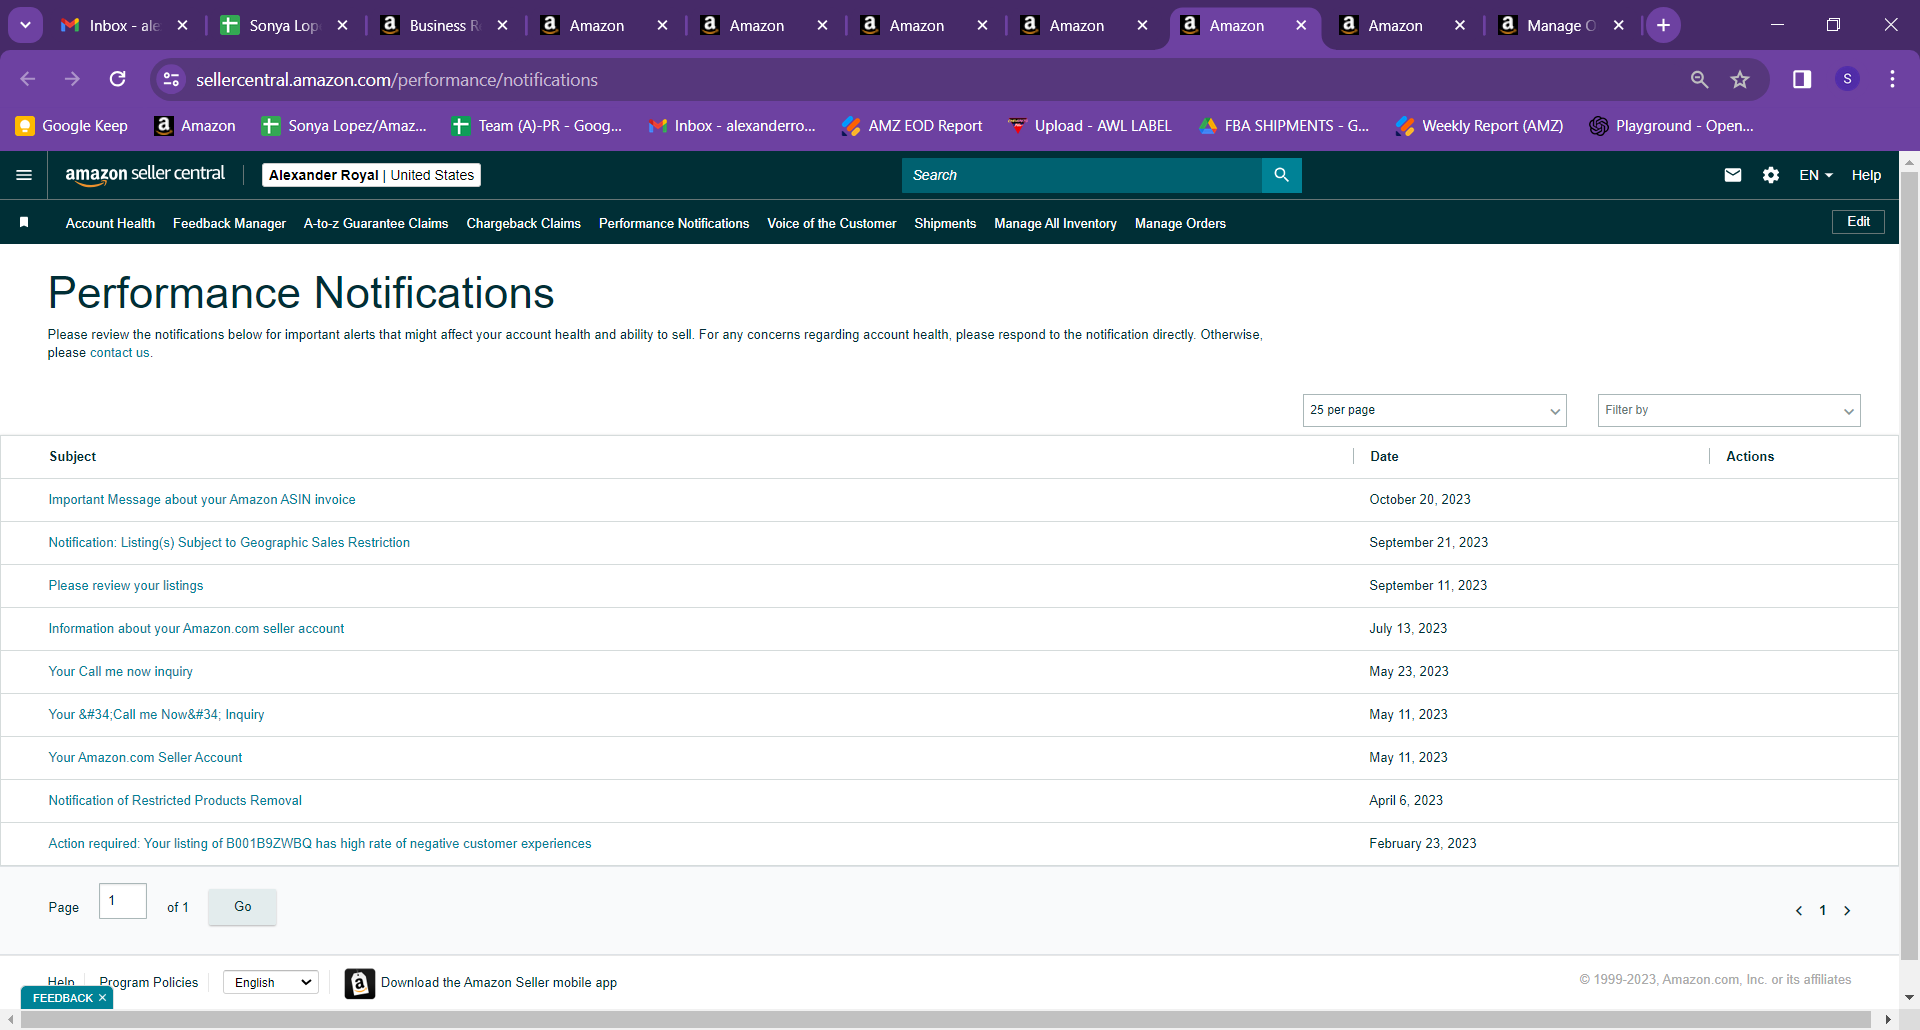Click the horizontal scrollbar right arrow

pyautogui.click(x=1888, y=1020)
